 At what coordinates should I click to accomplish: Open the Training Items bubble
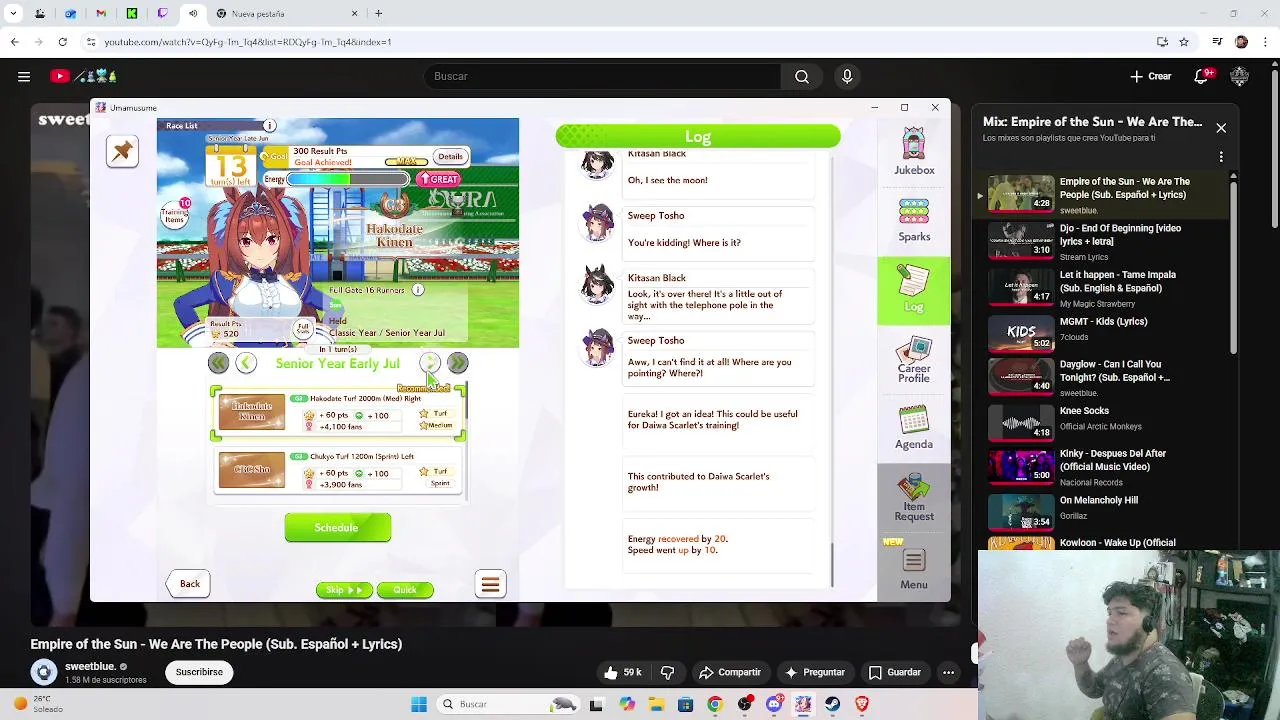[176, 214]
